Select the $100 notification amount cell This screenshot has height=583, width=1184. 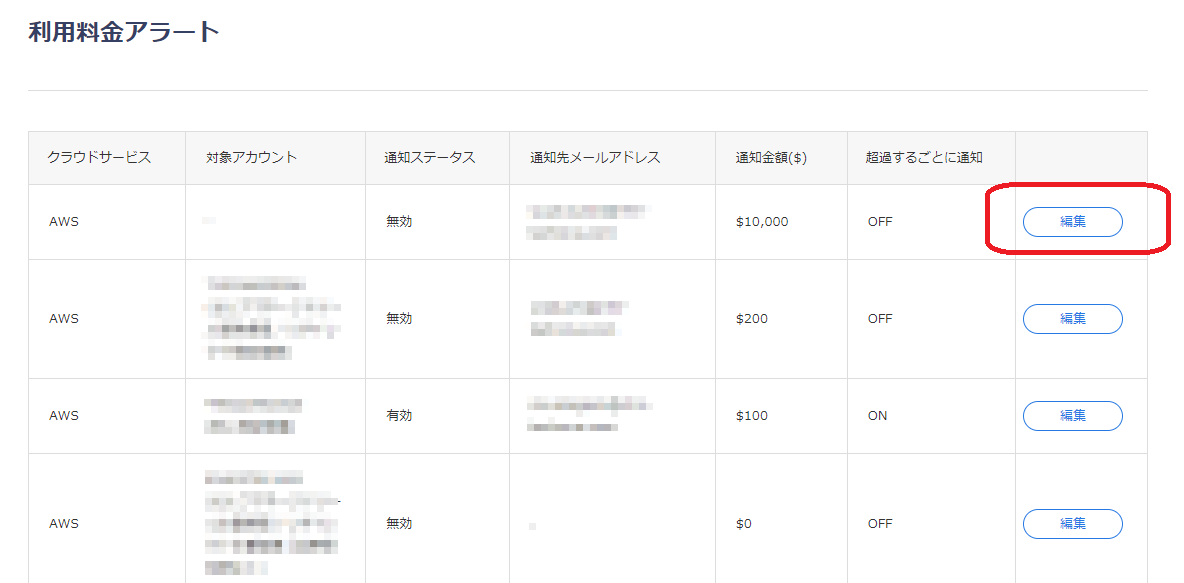751,416
